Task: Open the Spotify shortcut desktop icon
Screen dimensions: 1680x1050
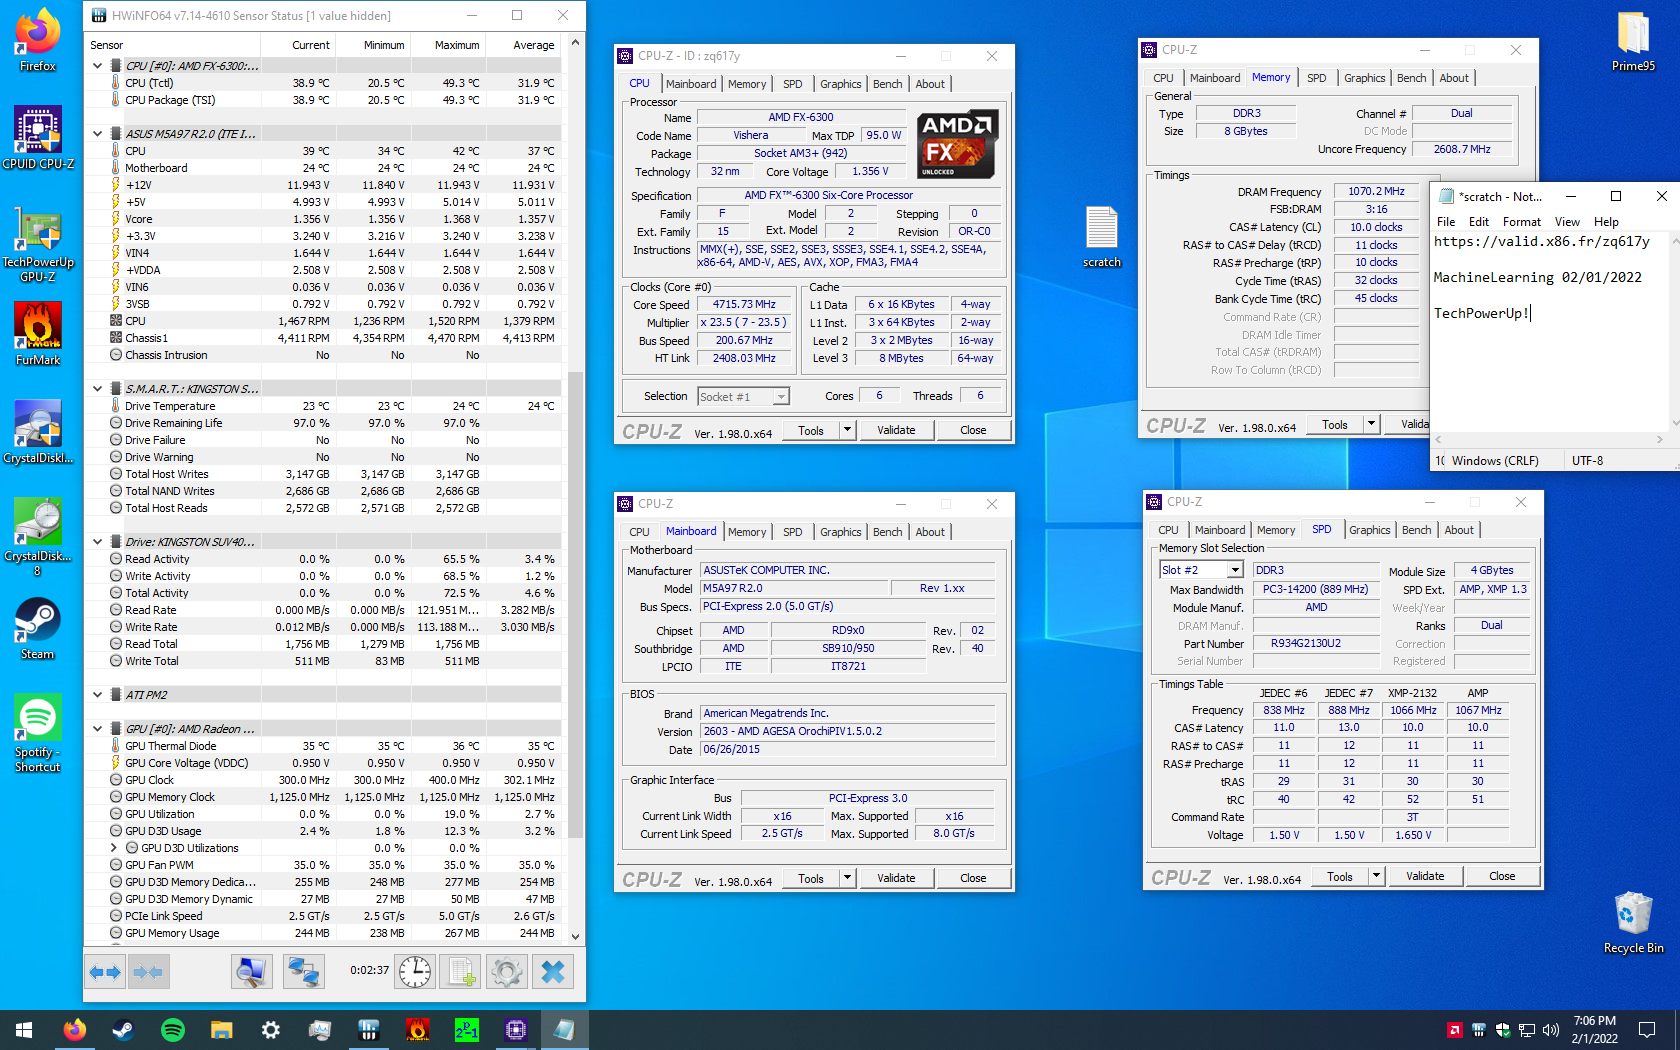Action: tap(38, 733)
